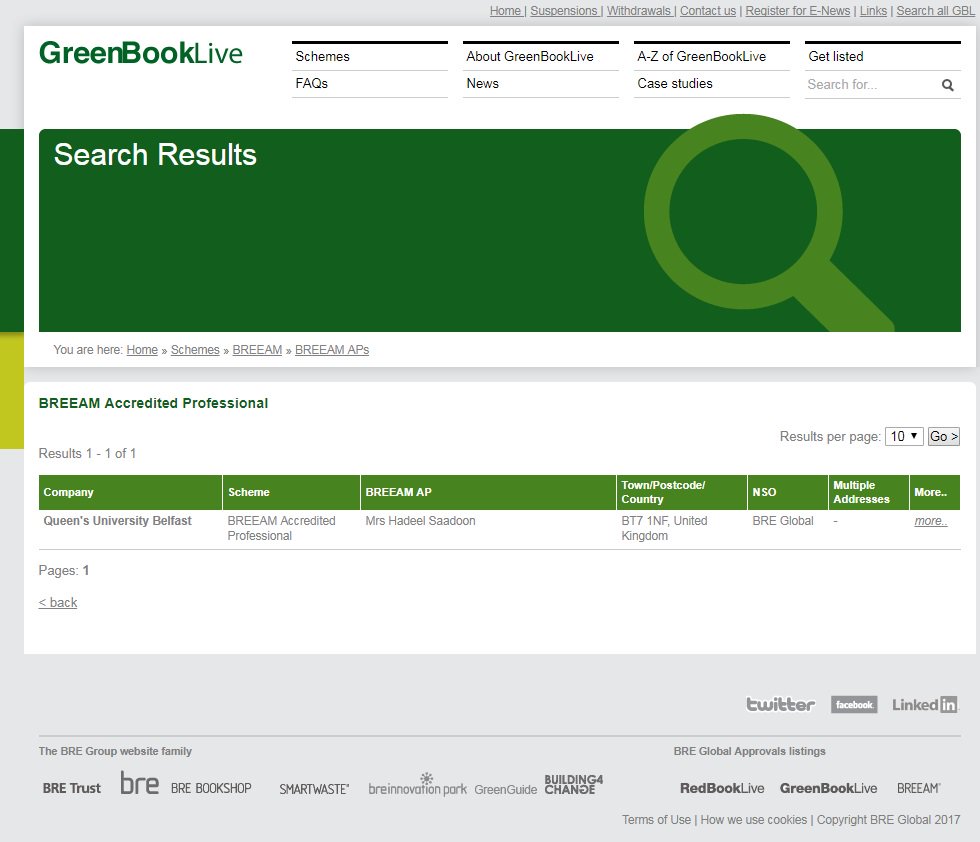The height and width of the screenshot is (842, 980).
Task: Open the Schemes menu item
Action: [x=370, y=56]
